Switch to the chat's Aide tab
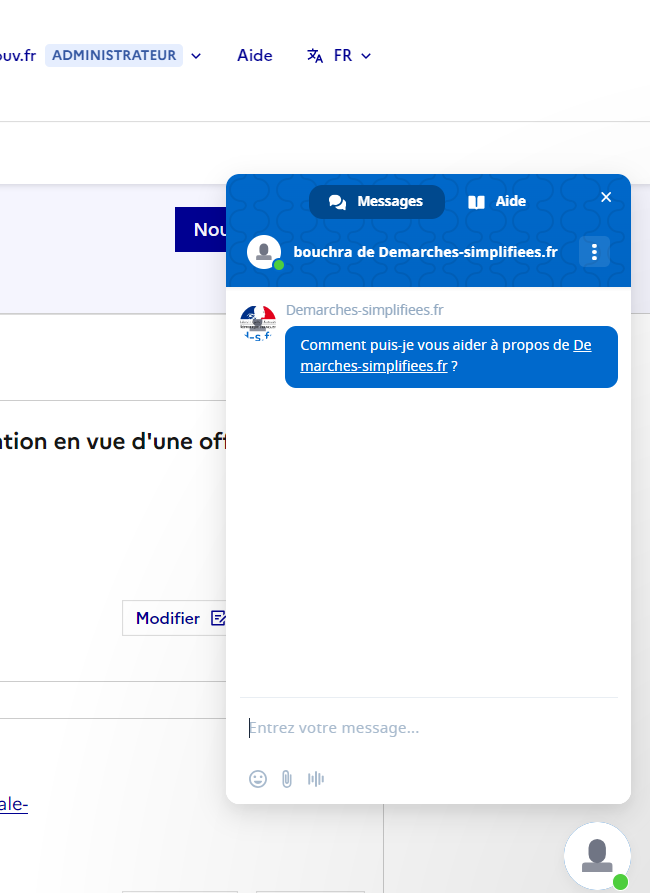 (x=497, y=202)
